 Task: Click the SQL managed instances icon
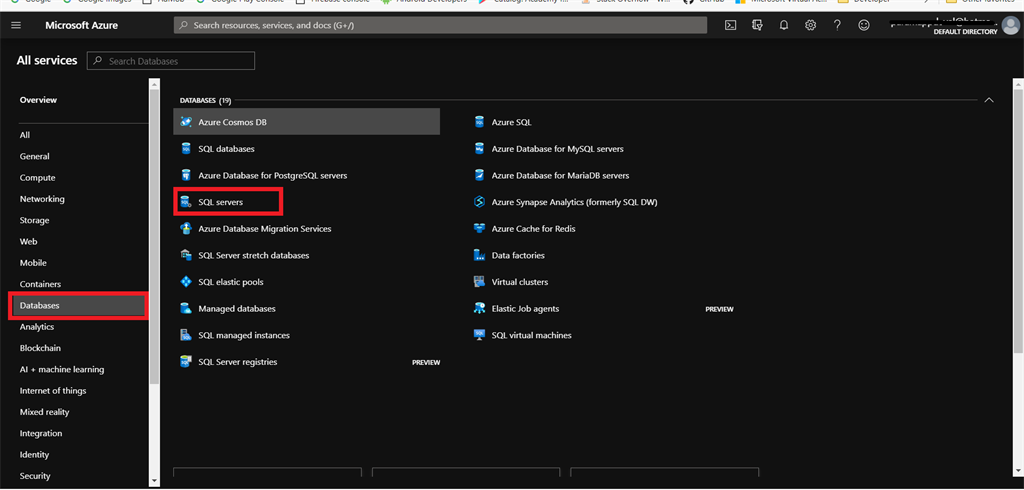[x=186, y=335]
